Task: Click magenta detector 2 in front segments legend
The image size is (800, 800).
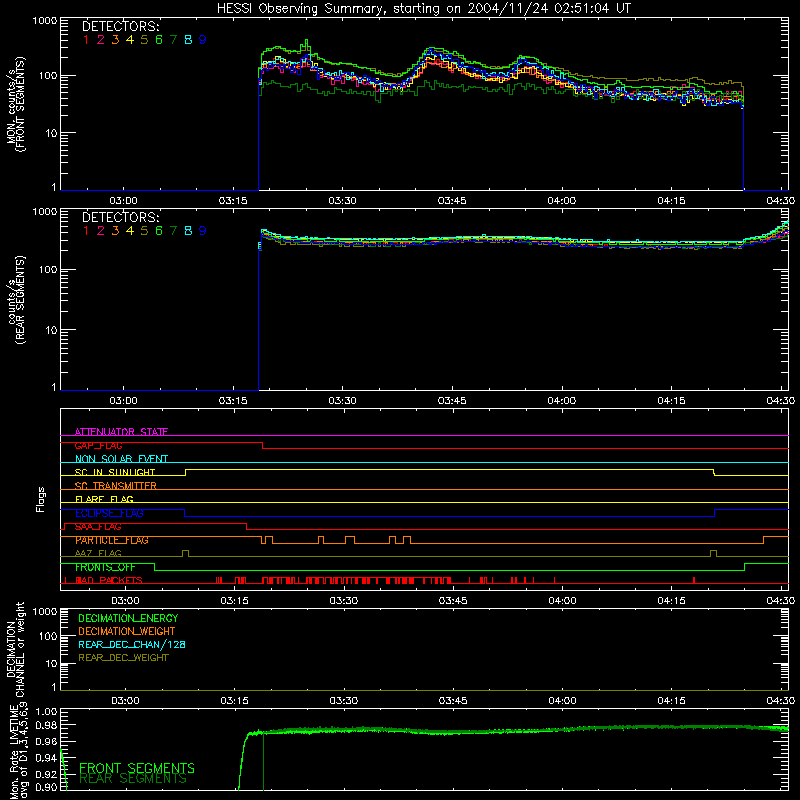Action: tap(101, 40)
